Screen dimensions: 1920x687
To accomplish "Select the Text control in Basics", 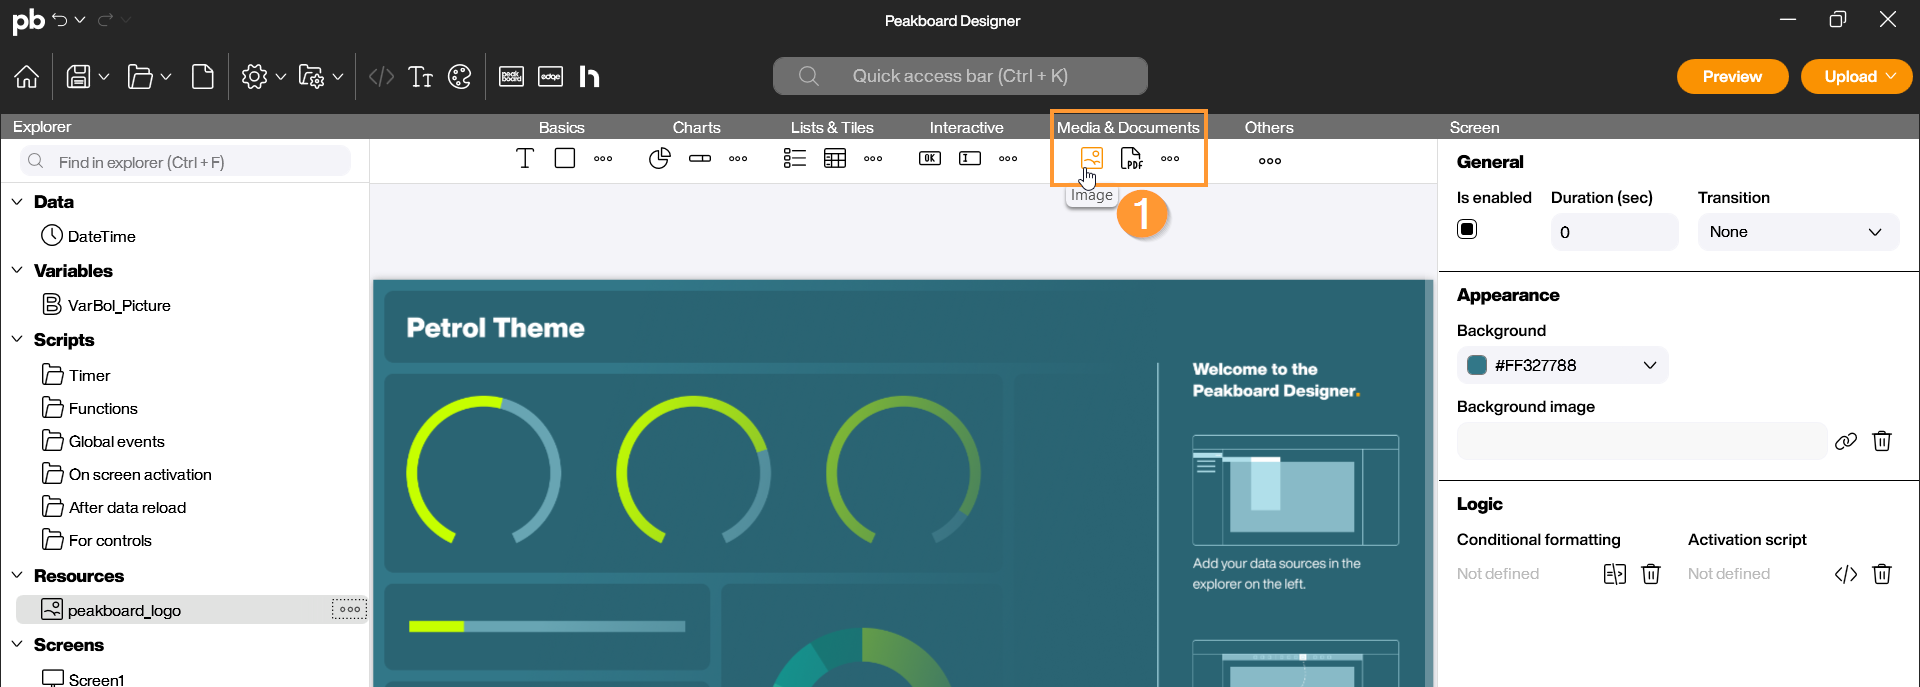I will 525,158.
